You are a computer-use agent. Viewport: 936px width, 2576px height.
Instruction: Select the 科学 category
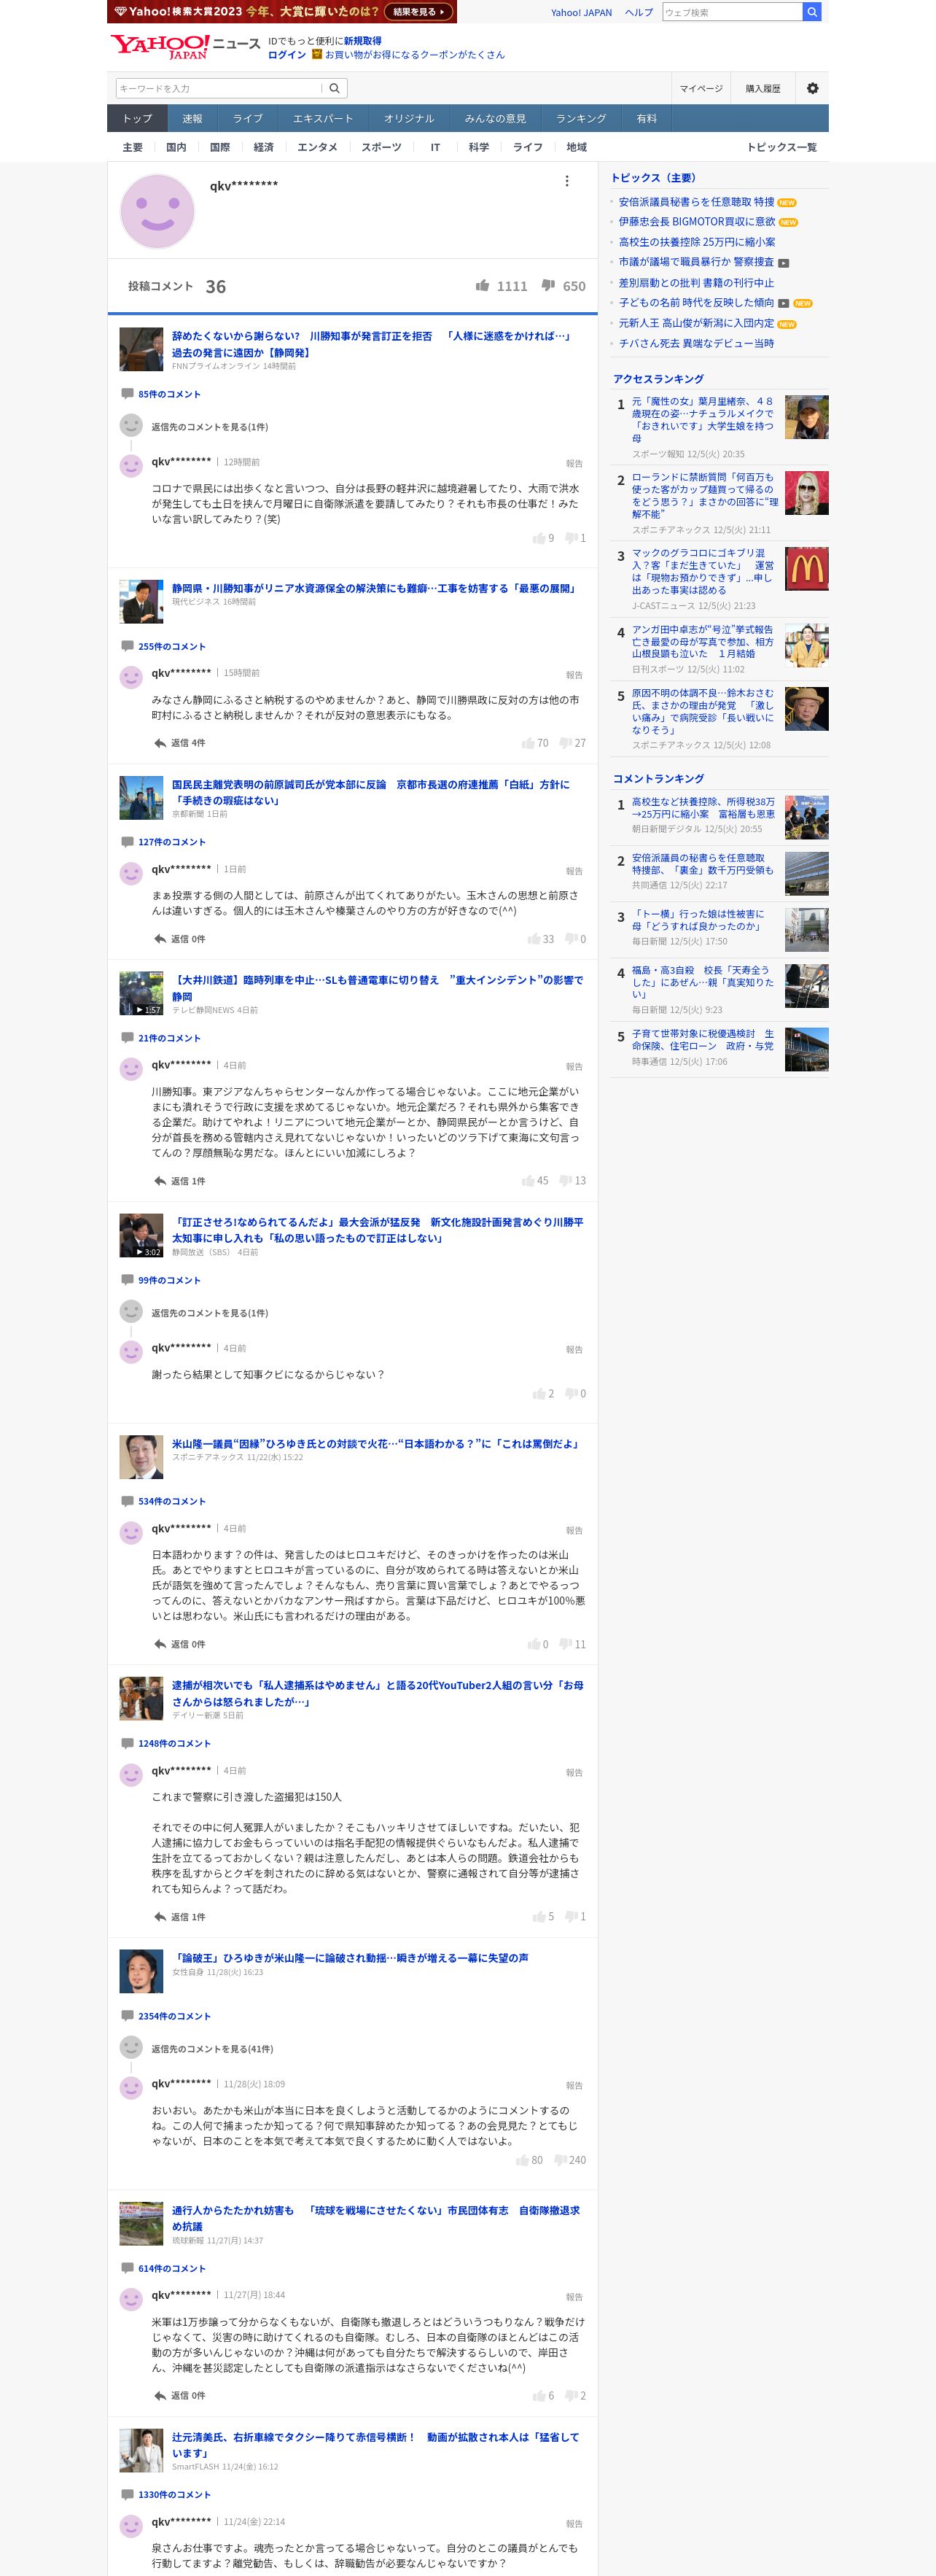[479, 147]
